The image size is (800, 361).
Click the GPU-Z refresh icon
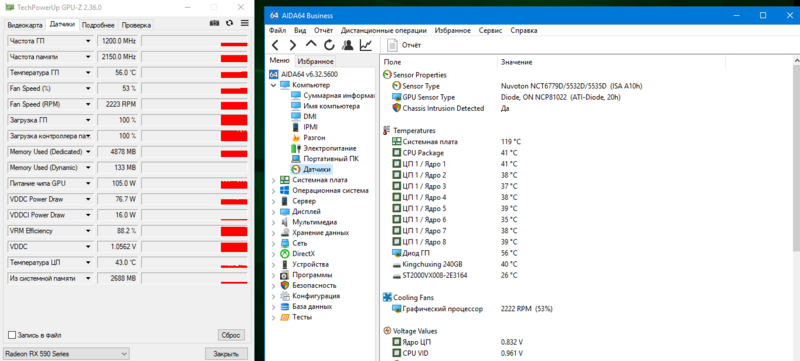click(x=230, y=23)
